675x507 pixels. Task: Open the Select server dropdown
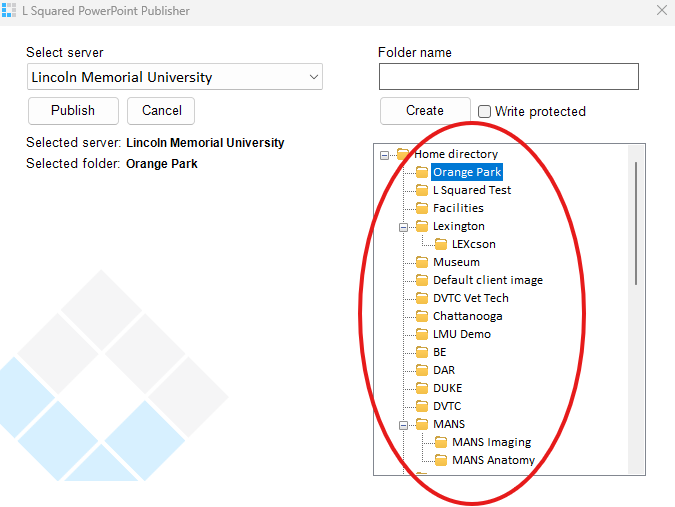click(174, 77)
